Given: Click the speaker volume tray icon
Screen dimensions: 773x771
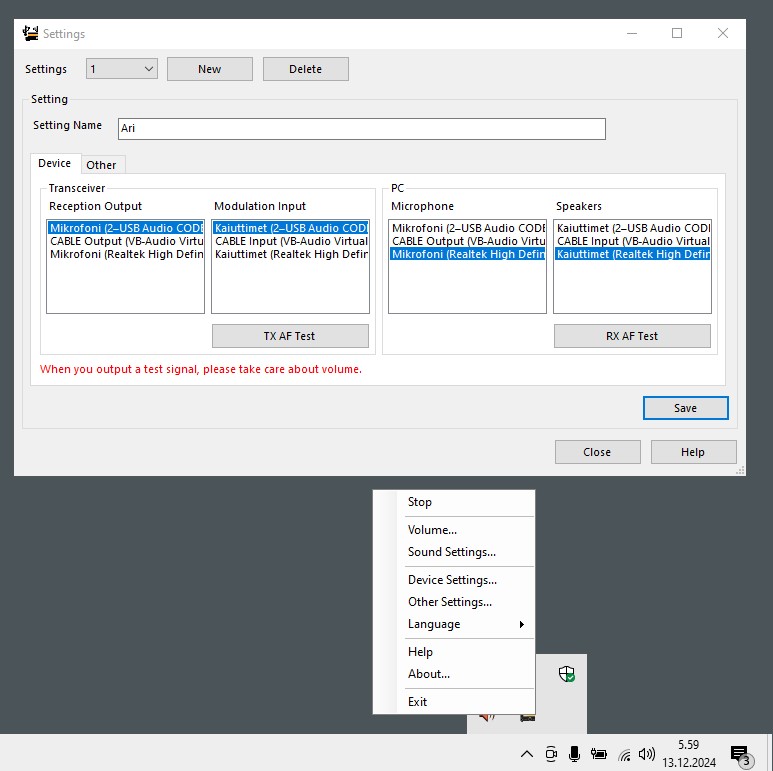Looking at the screenshot, I should coord(646,754).
